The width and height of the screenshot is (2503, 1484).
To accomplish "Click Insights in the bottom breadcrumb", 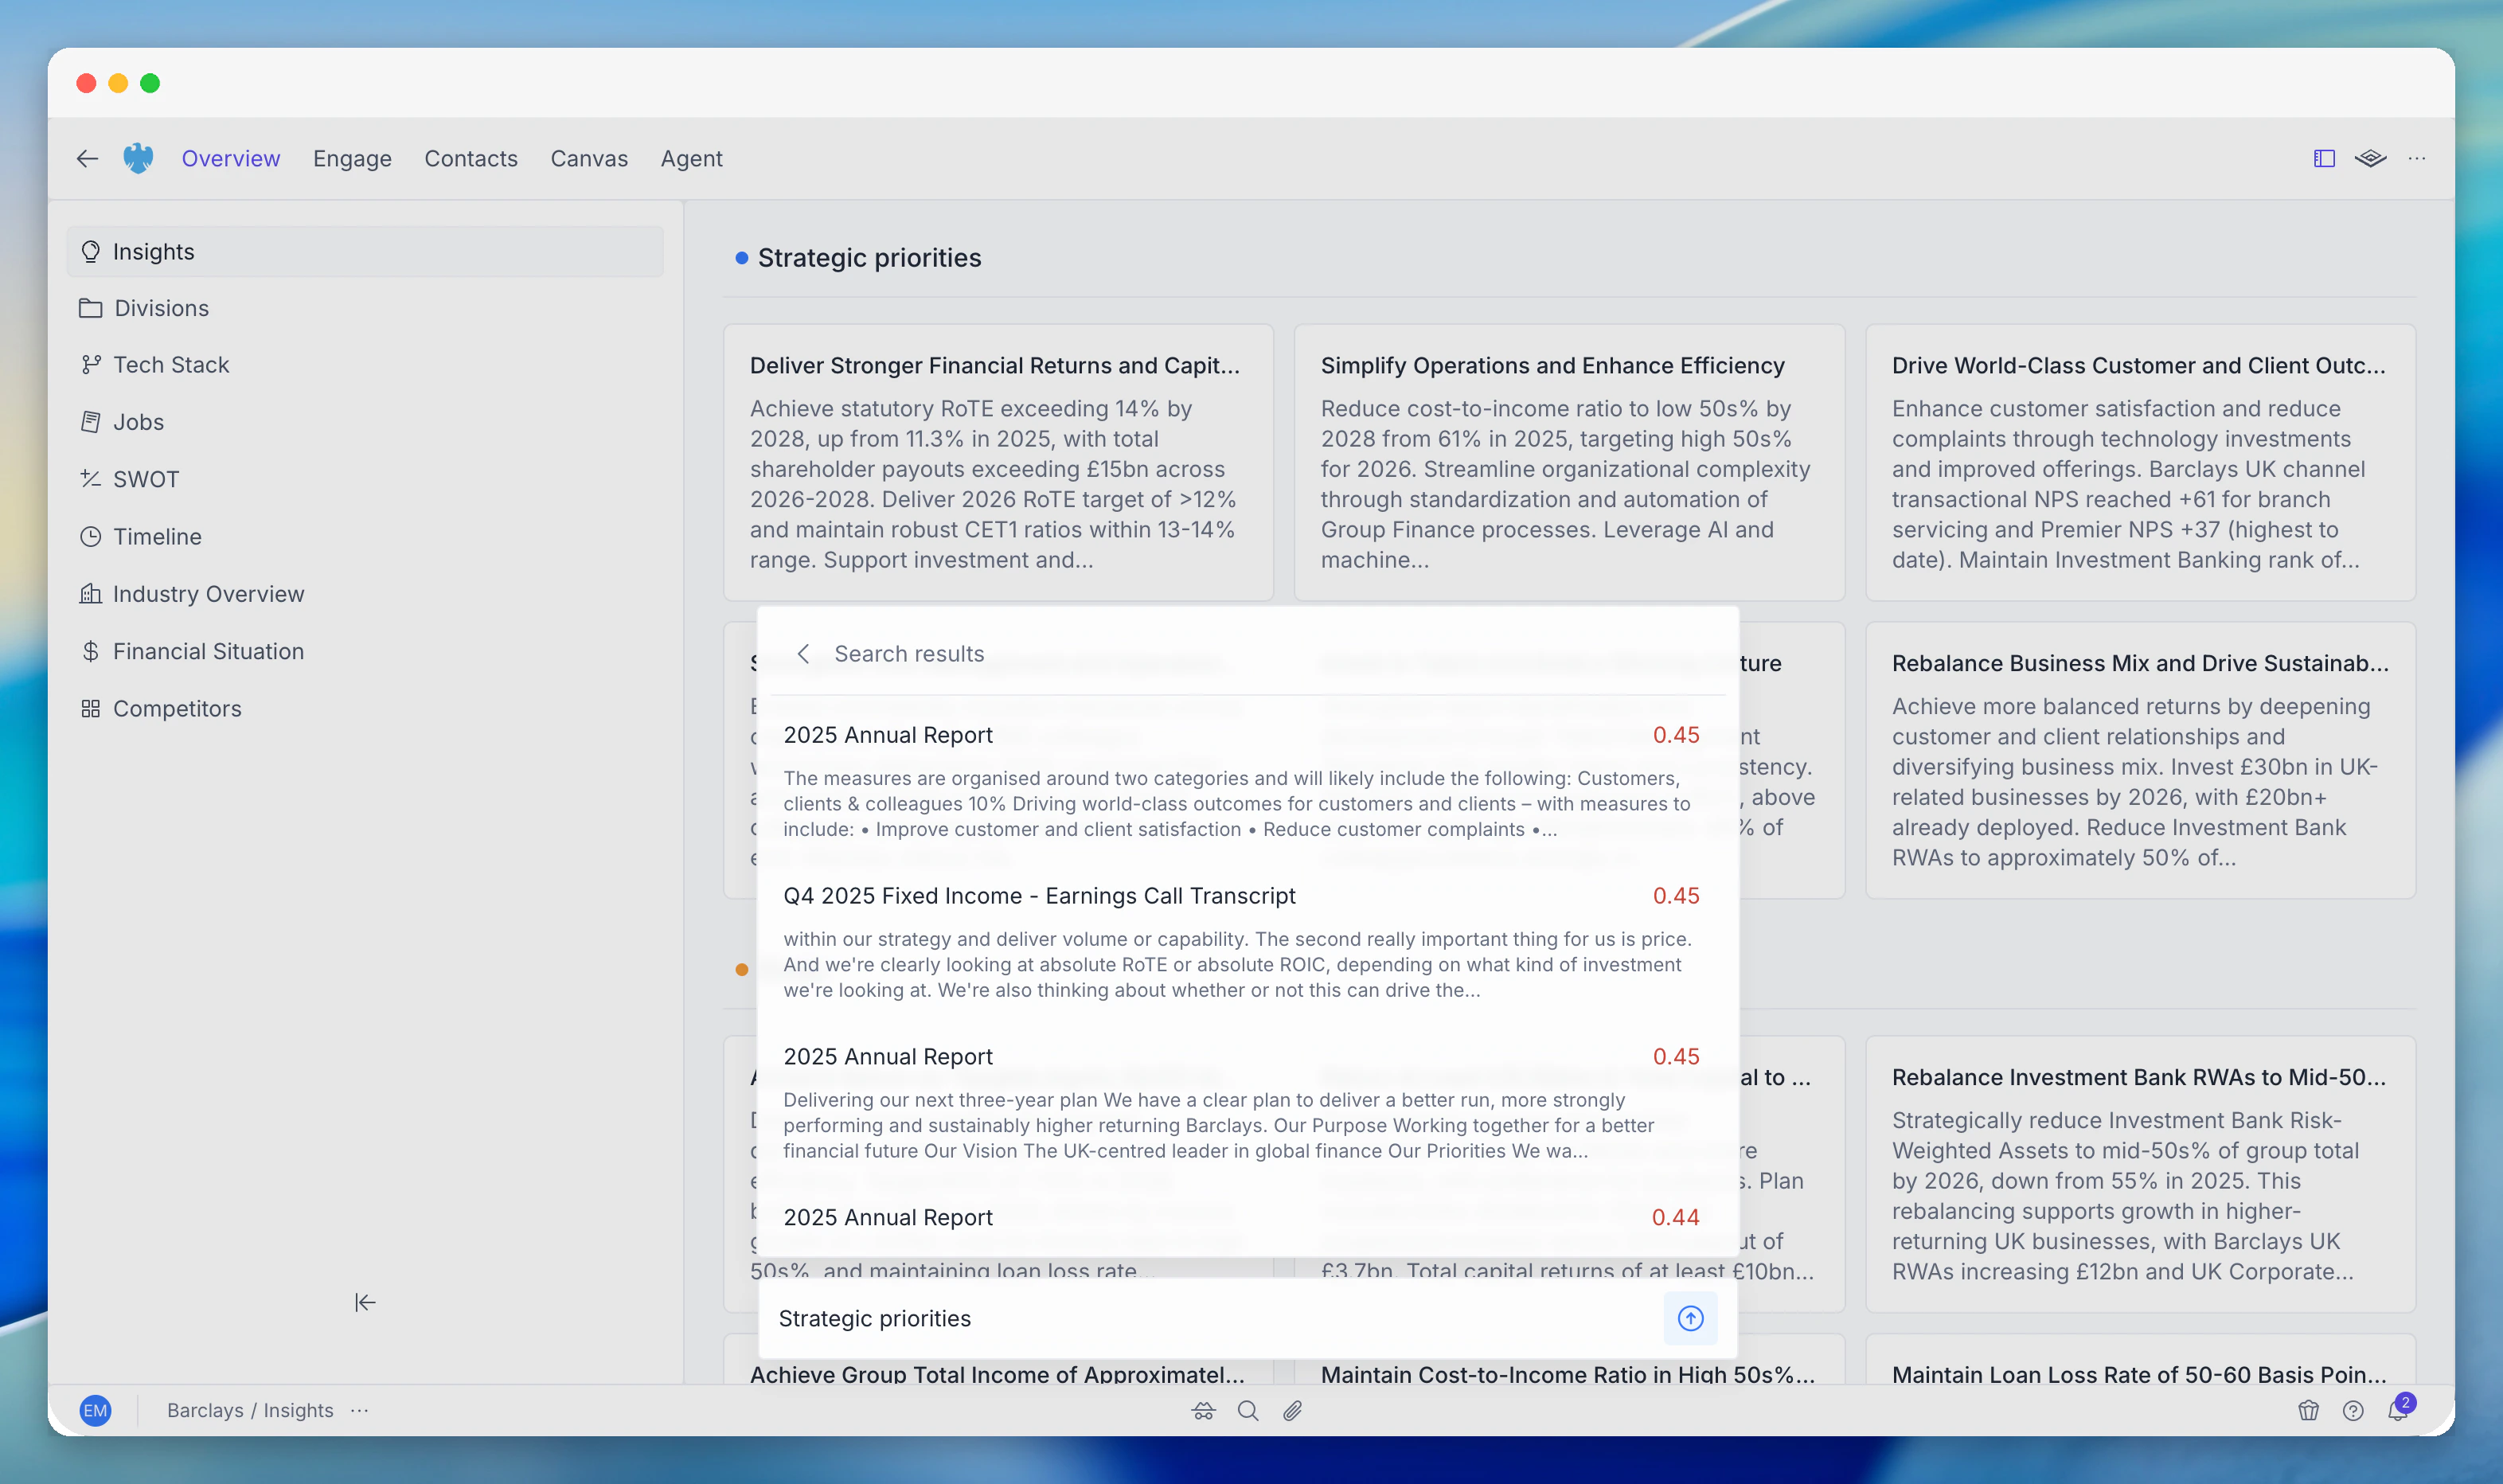I will coord(298,1410).
